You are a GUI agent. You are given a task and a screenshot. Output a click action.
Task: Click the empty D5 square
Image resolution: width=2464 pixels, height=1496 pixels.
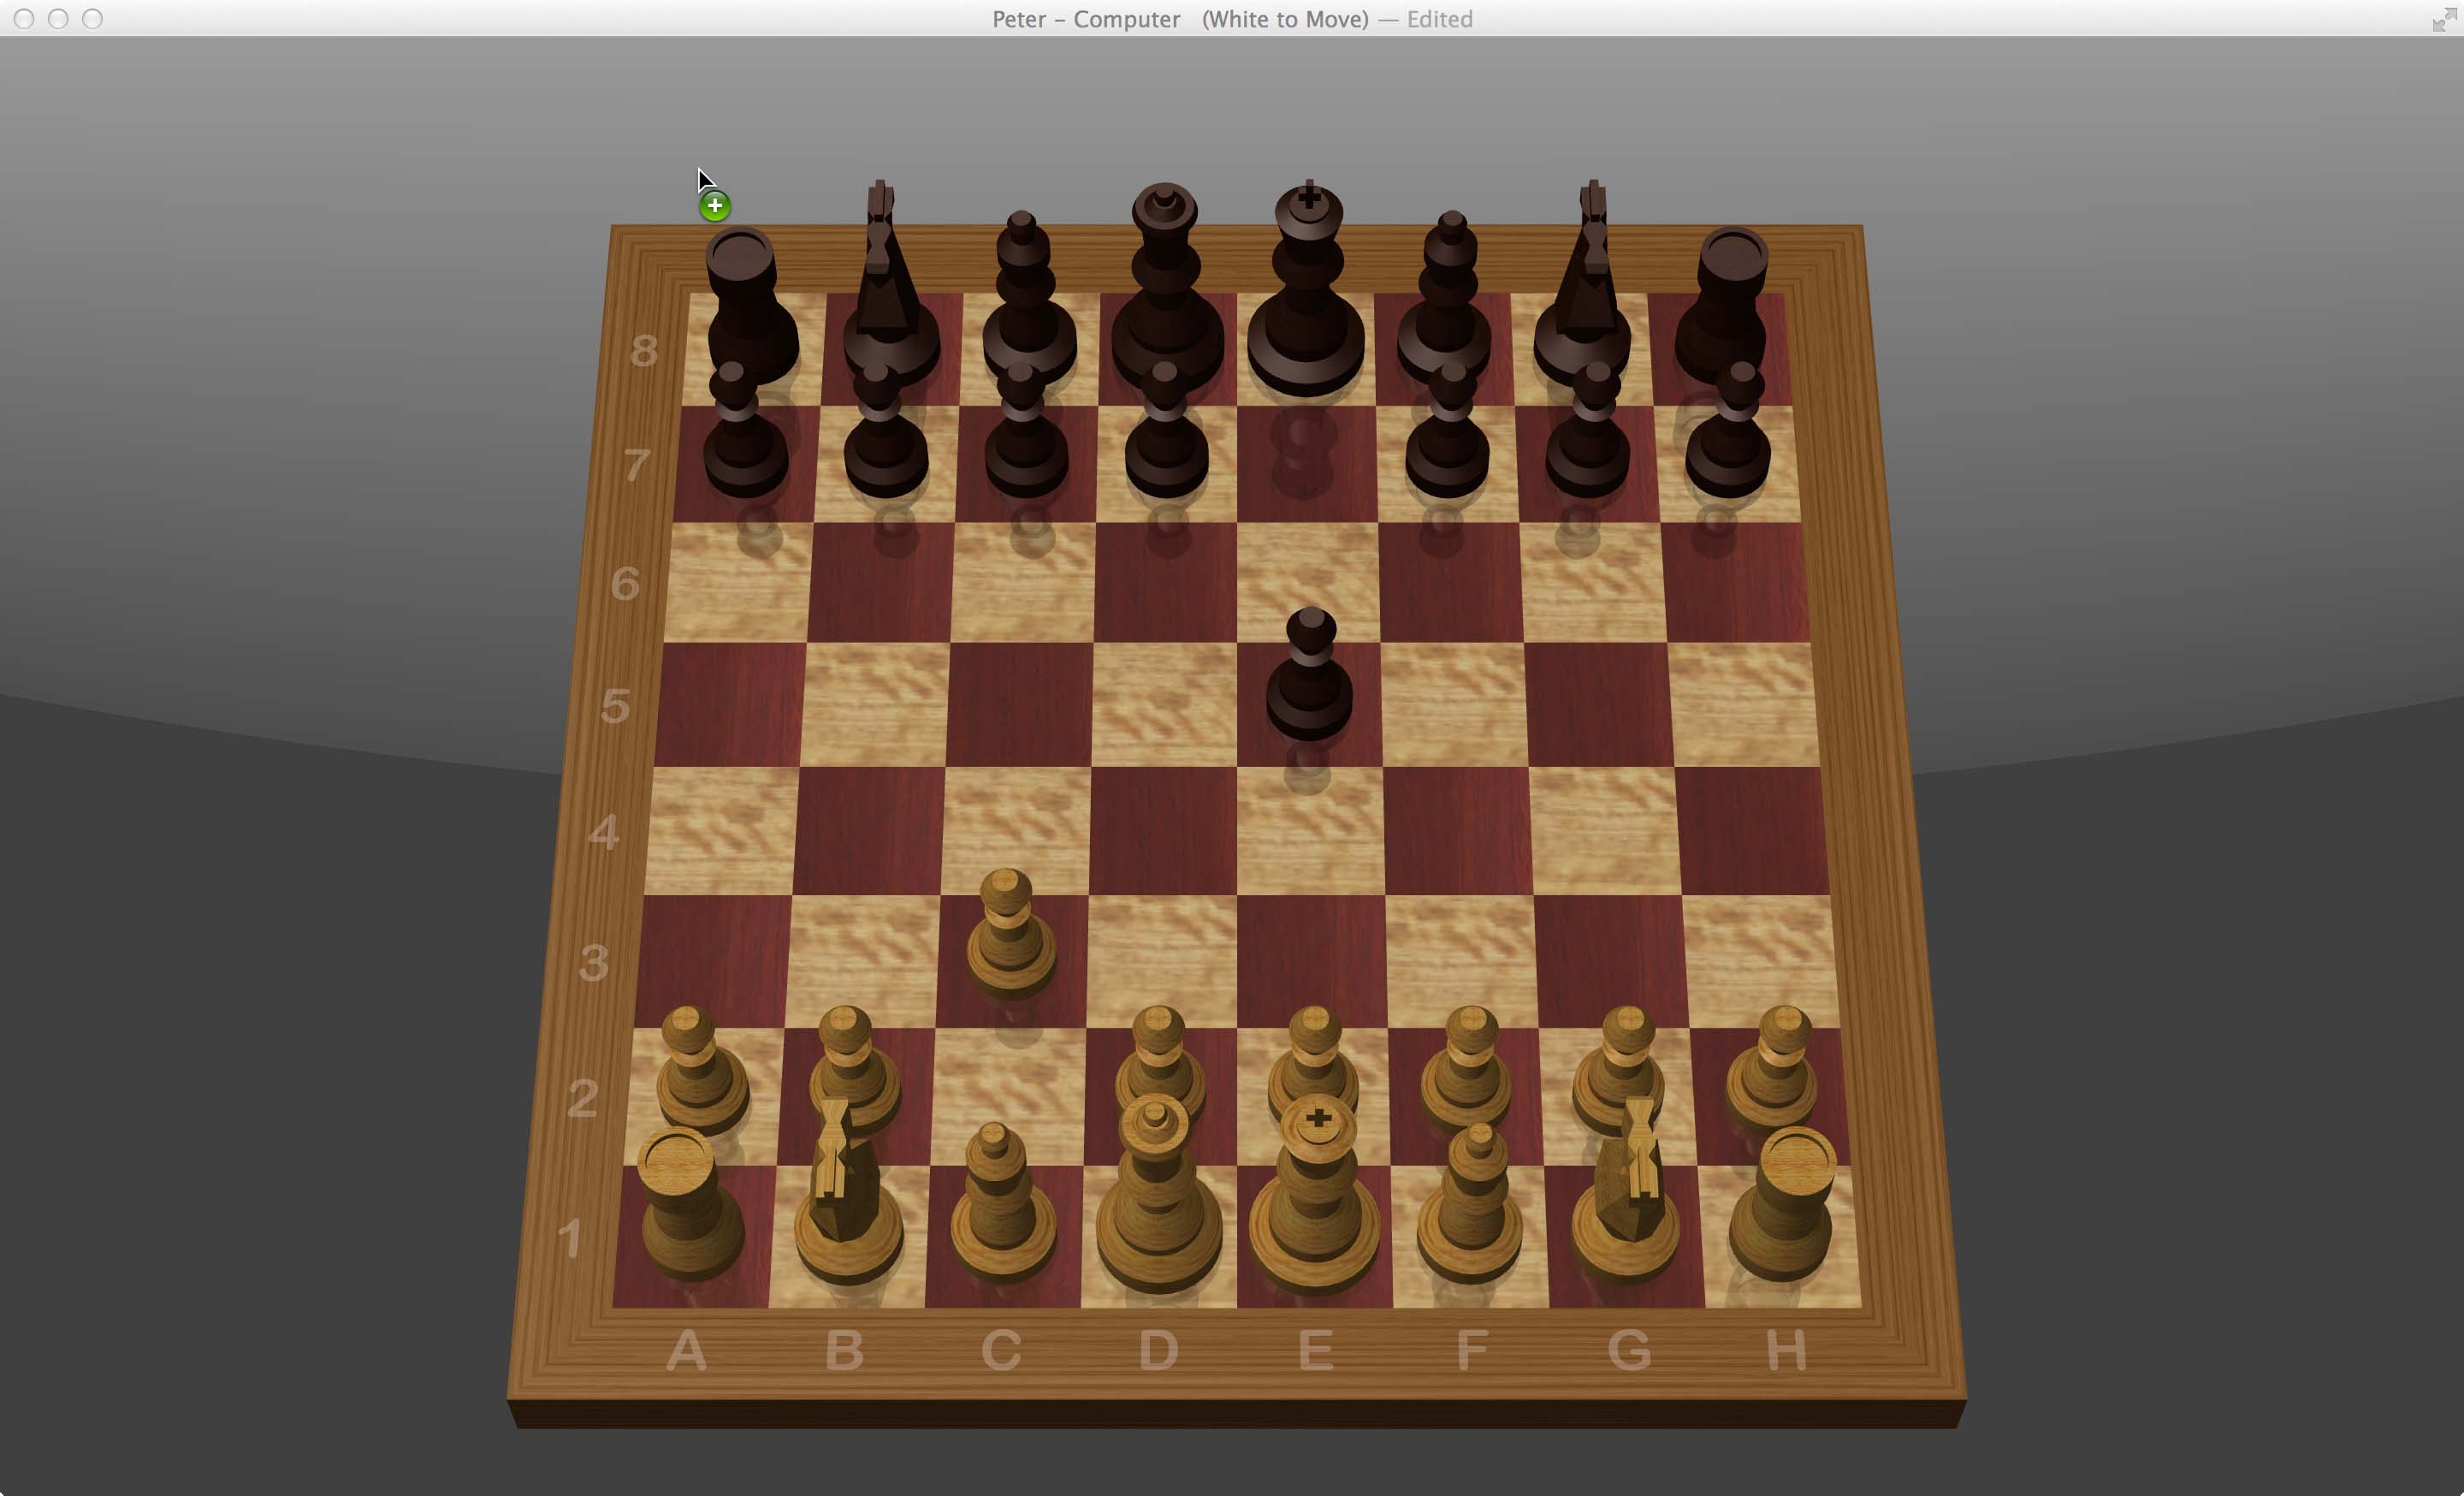pos(1165,704)
